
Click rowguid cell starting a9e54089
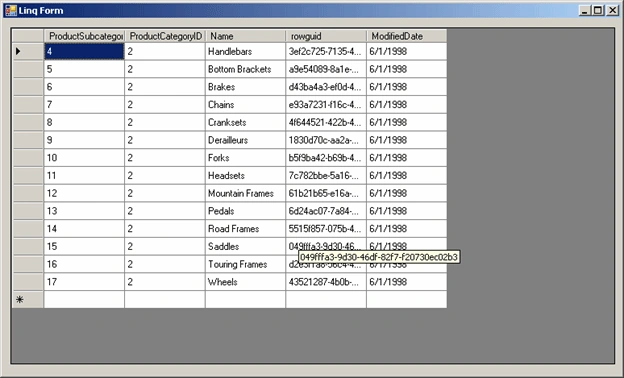326,69
